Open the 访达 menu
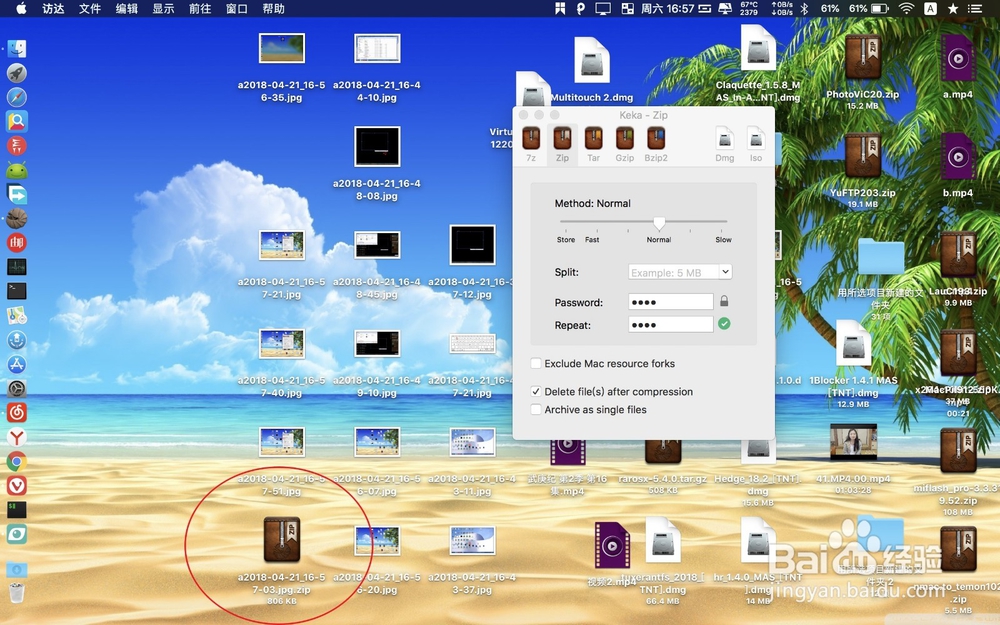This screenshot has height=625, width=1000. point(53,9)
